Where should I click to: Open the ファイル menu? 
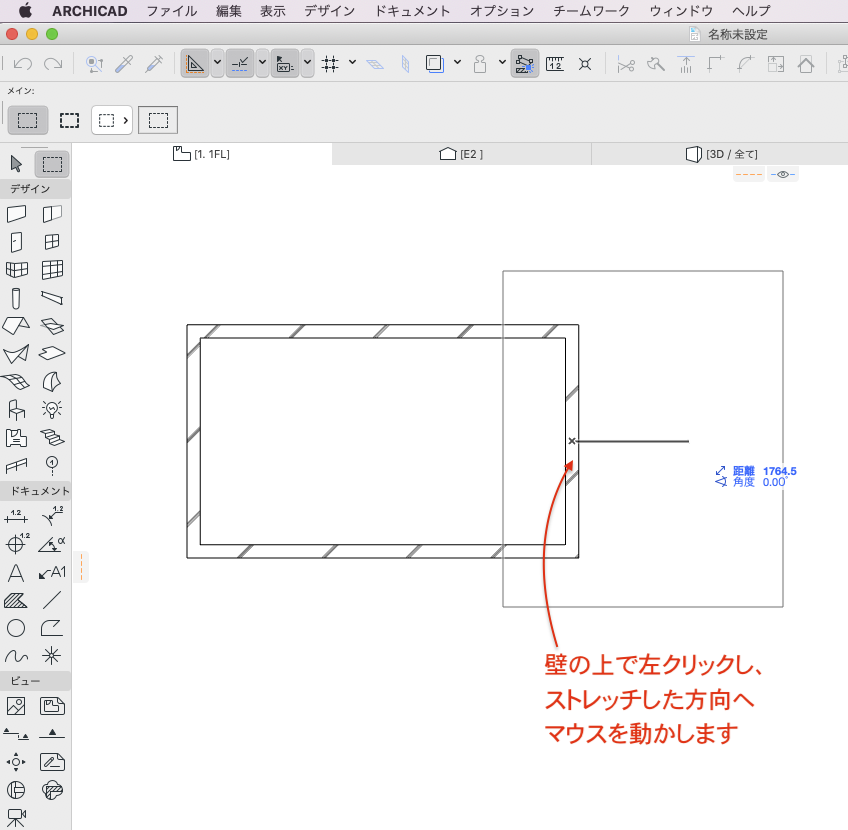(171, 11)
